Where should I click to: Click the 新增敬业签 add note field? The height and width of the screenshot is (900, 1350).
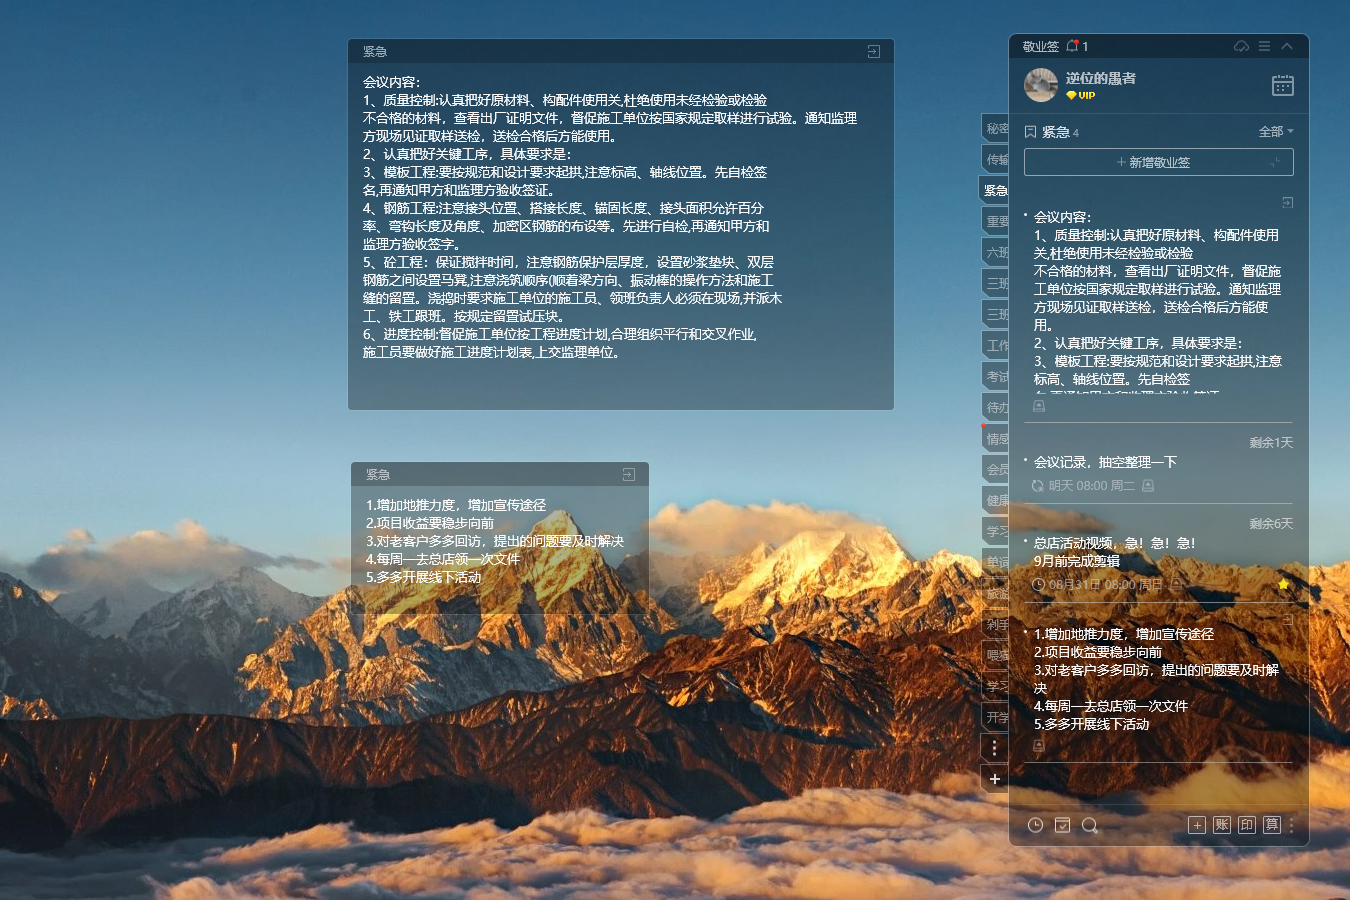[1158, 162]
